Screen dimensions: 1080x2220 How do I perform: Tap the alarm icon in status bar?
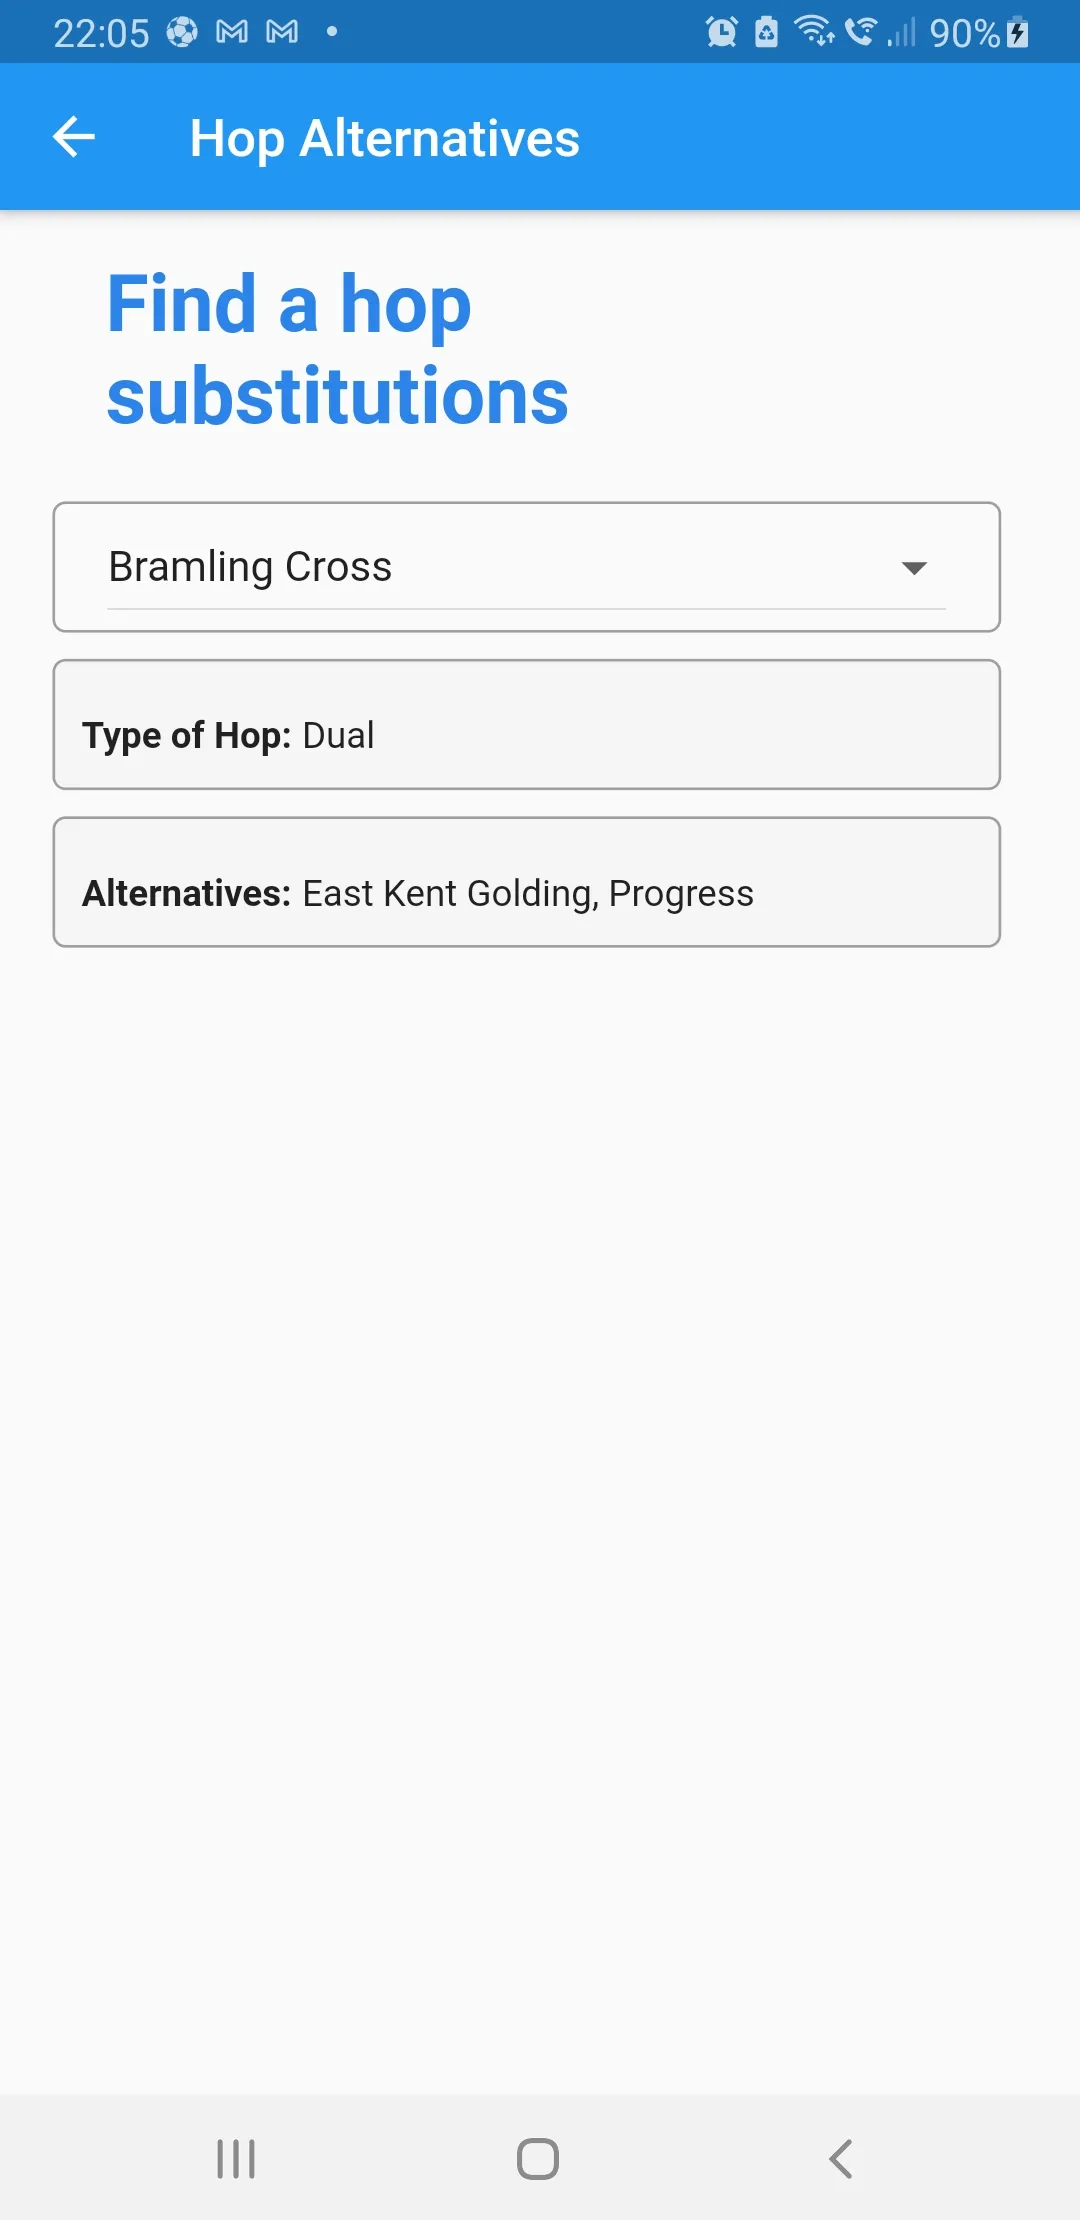(x=722, y=32)
